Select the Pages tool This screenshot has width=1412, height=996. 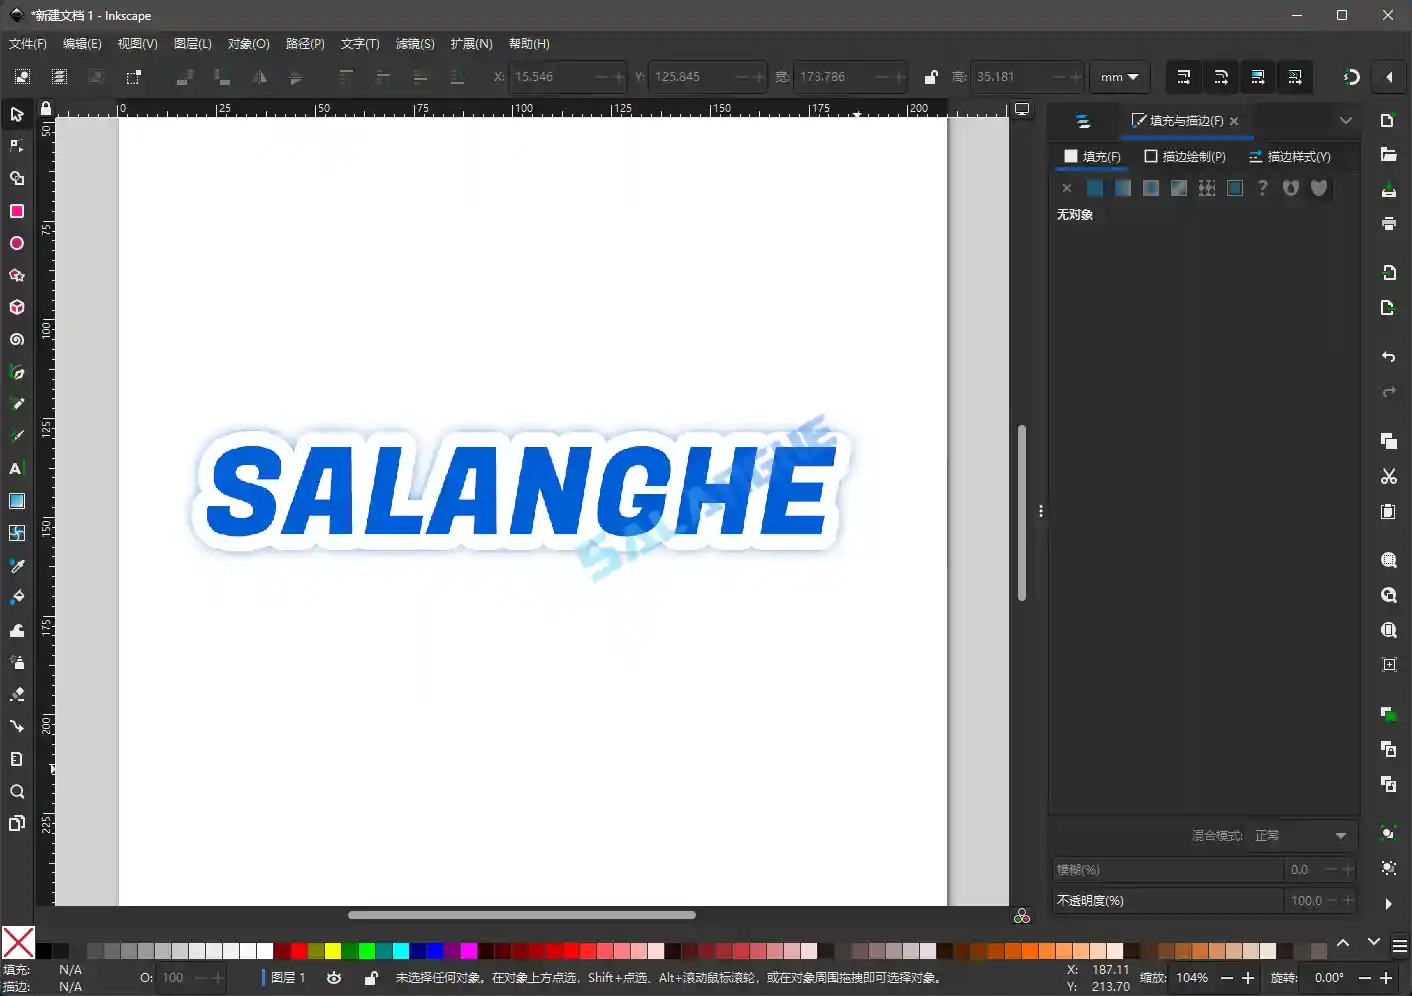click(x=17, y=823)
